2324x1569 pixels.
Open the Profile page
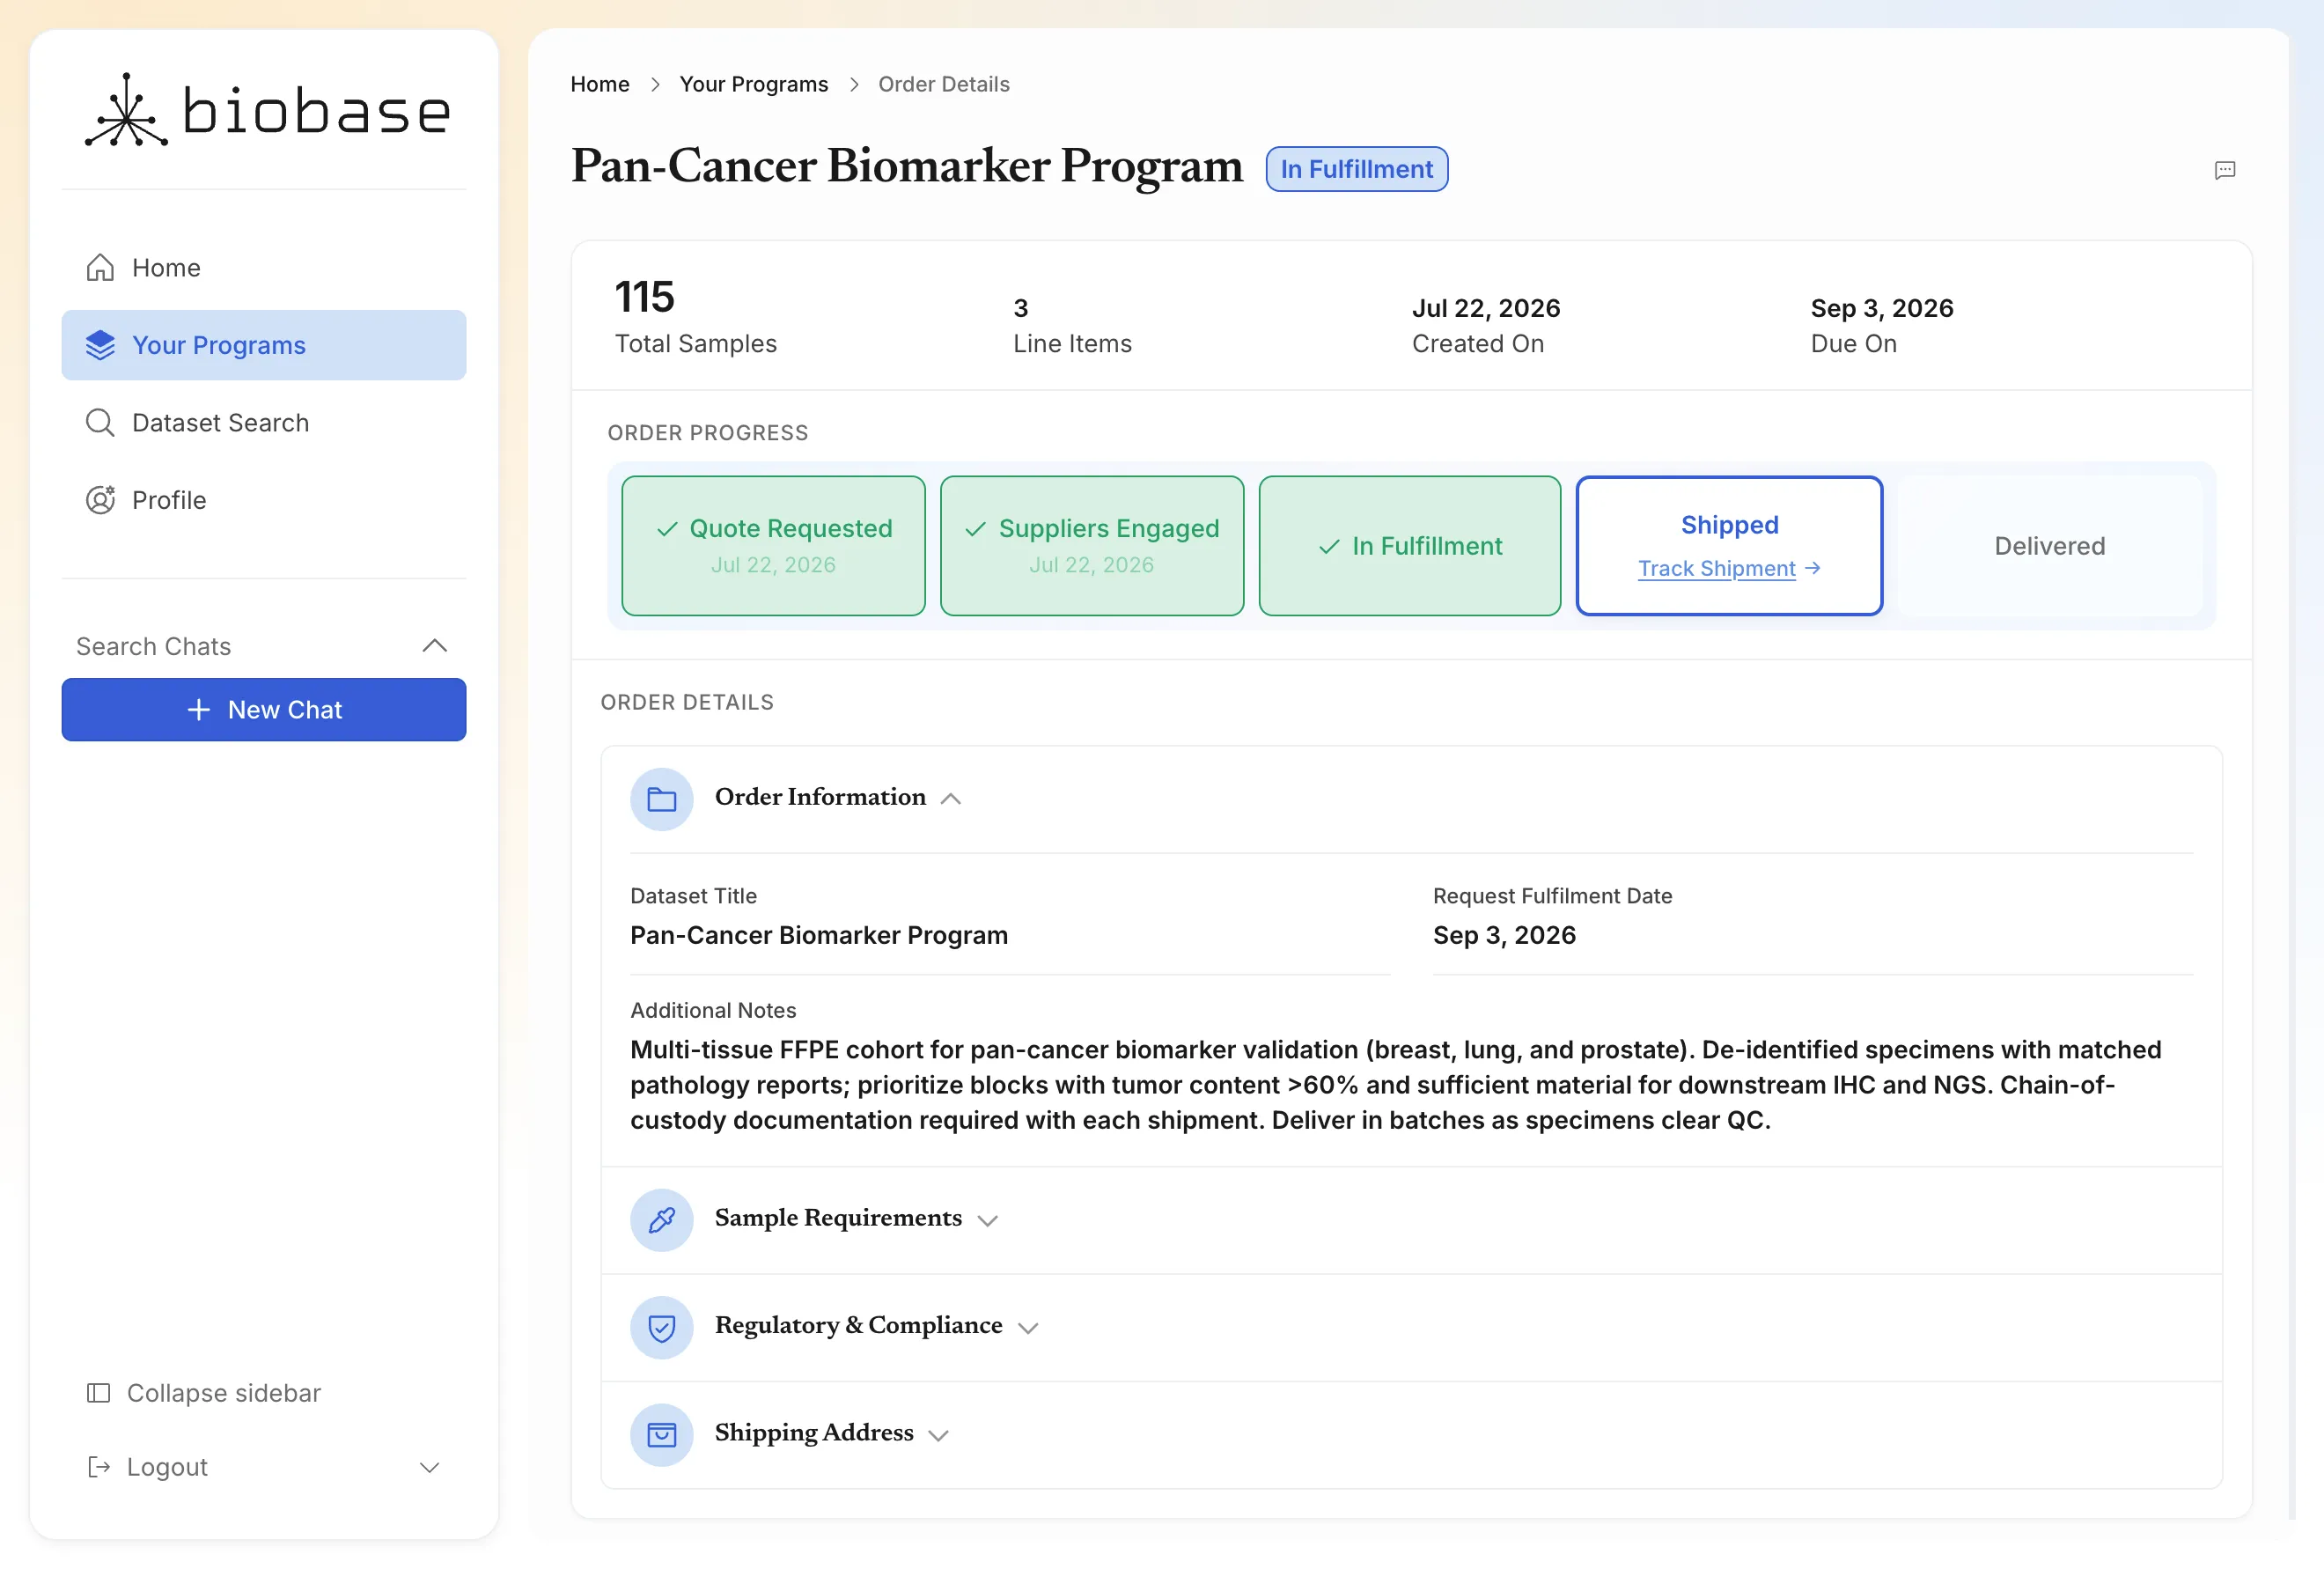coord(264,500)
